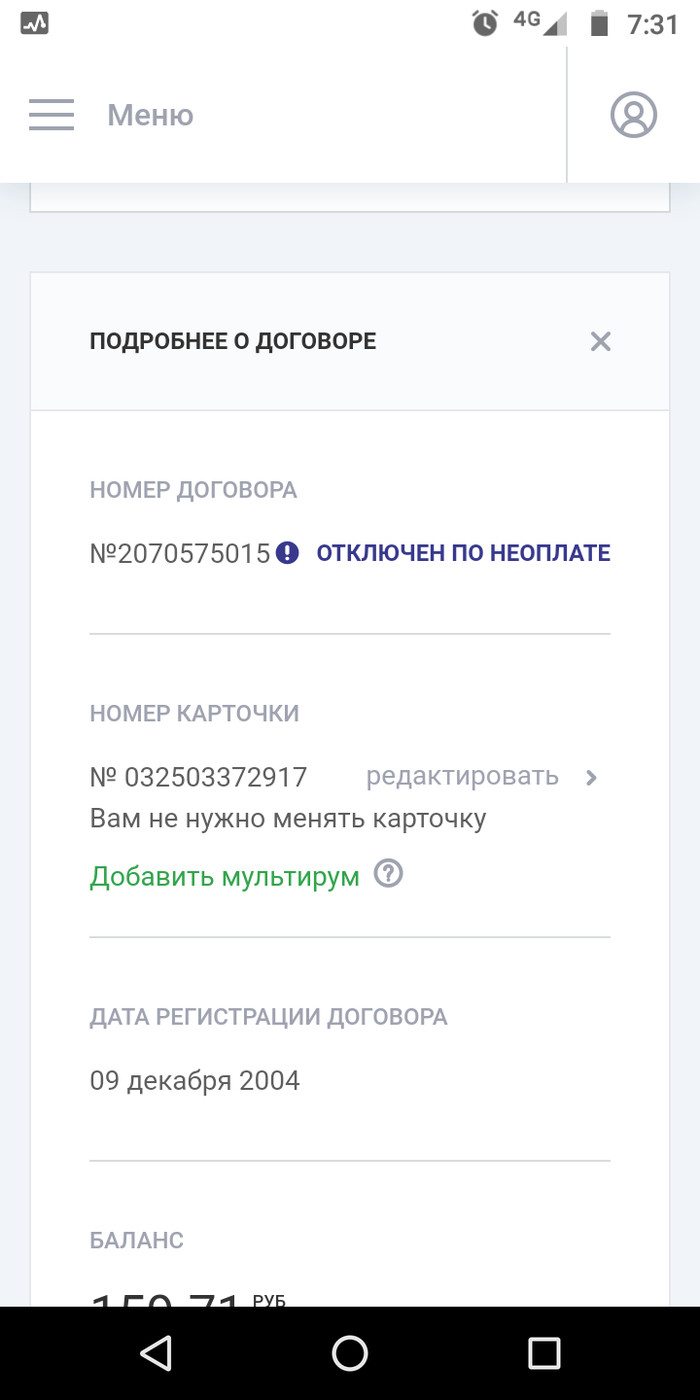Image resolution: width=700 pixels, height=1400 pixels.
Task: Click the 4G signal indicator
Action: [x=540, y=22]
